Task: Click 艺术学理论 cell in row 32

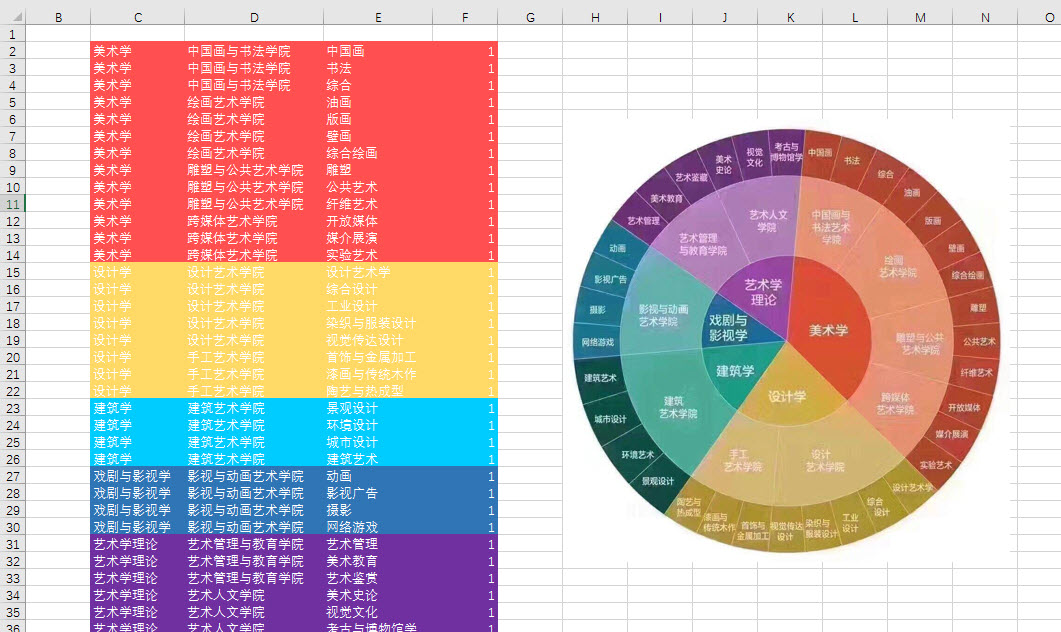Action: [x=137, y=561]
